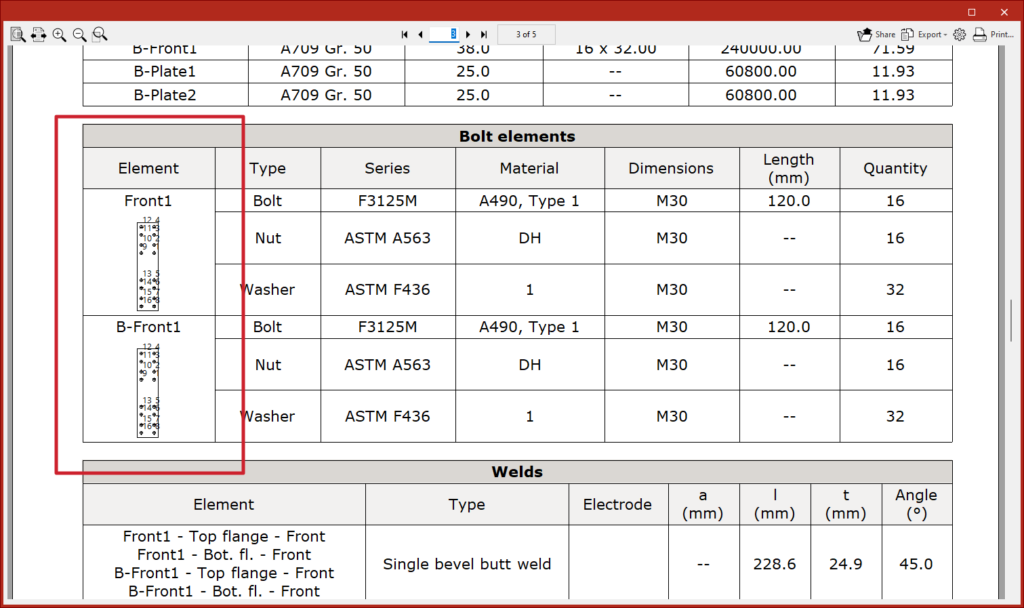Go to the last page
The width and height of the screenshot is (1024, 608).
click(484, 35)
